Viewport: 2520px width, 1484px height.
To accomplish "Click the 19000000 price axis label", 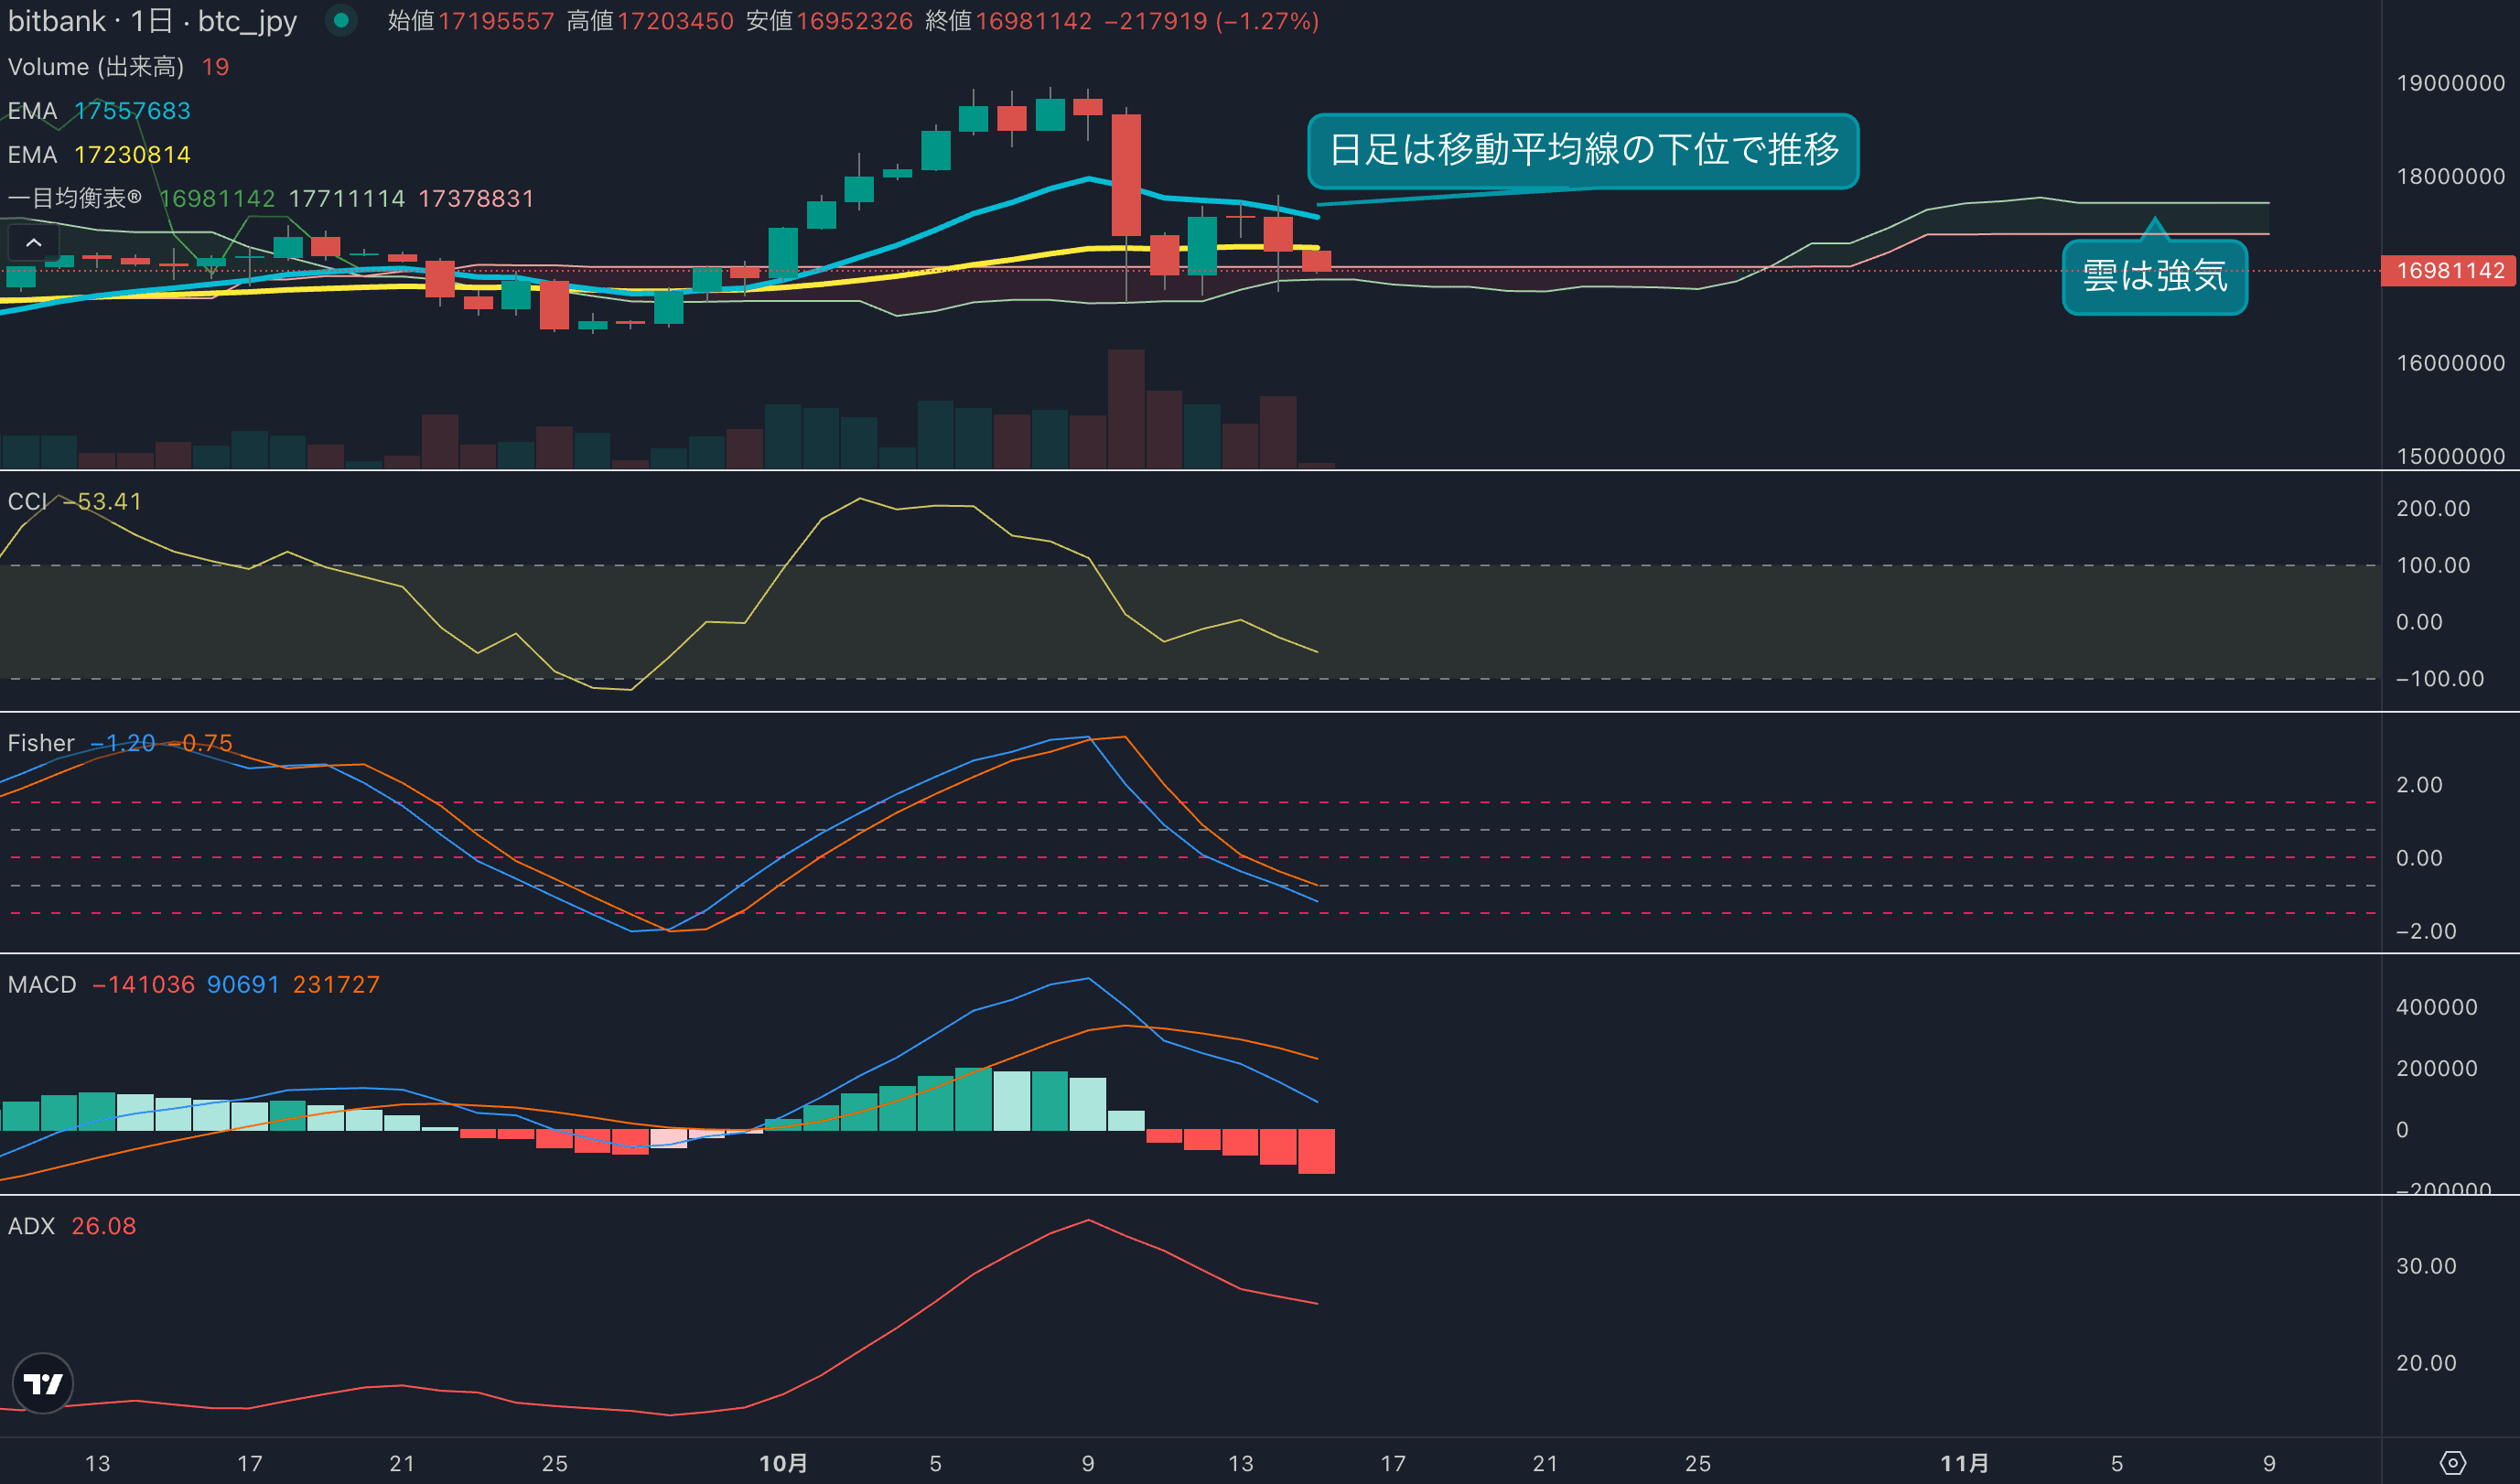I will click(x=2450, y=83).
